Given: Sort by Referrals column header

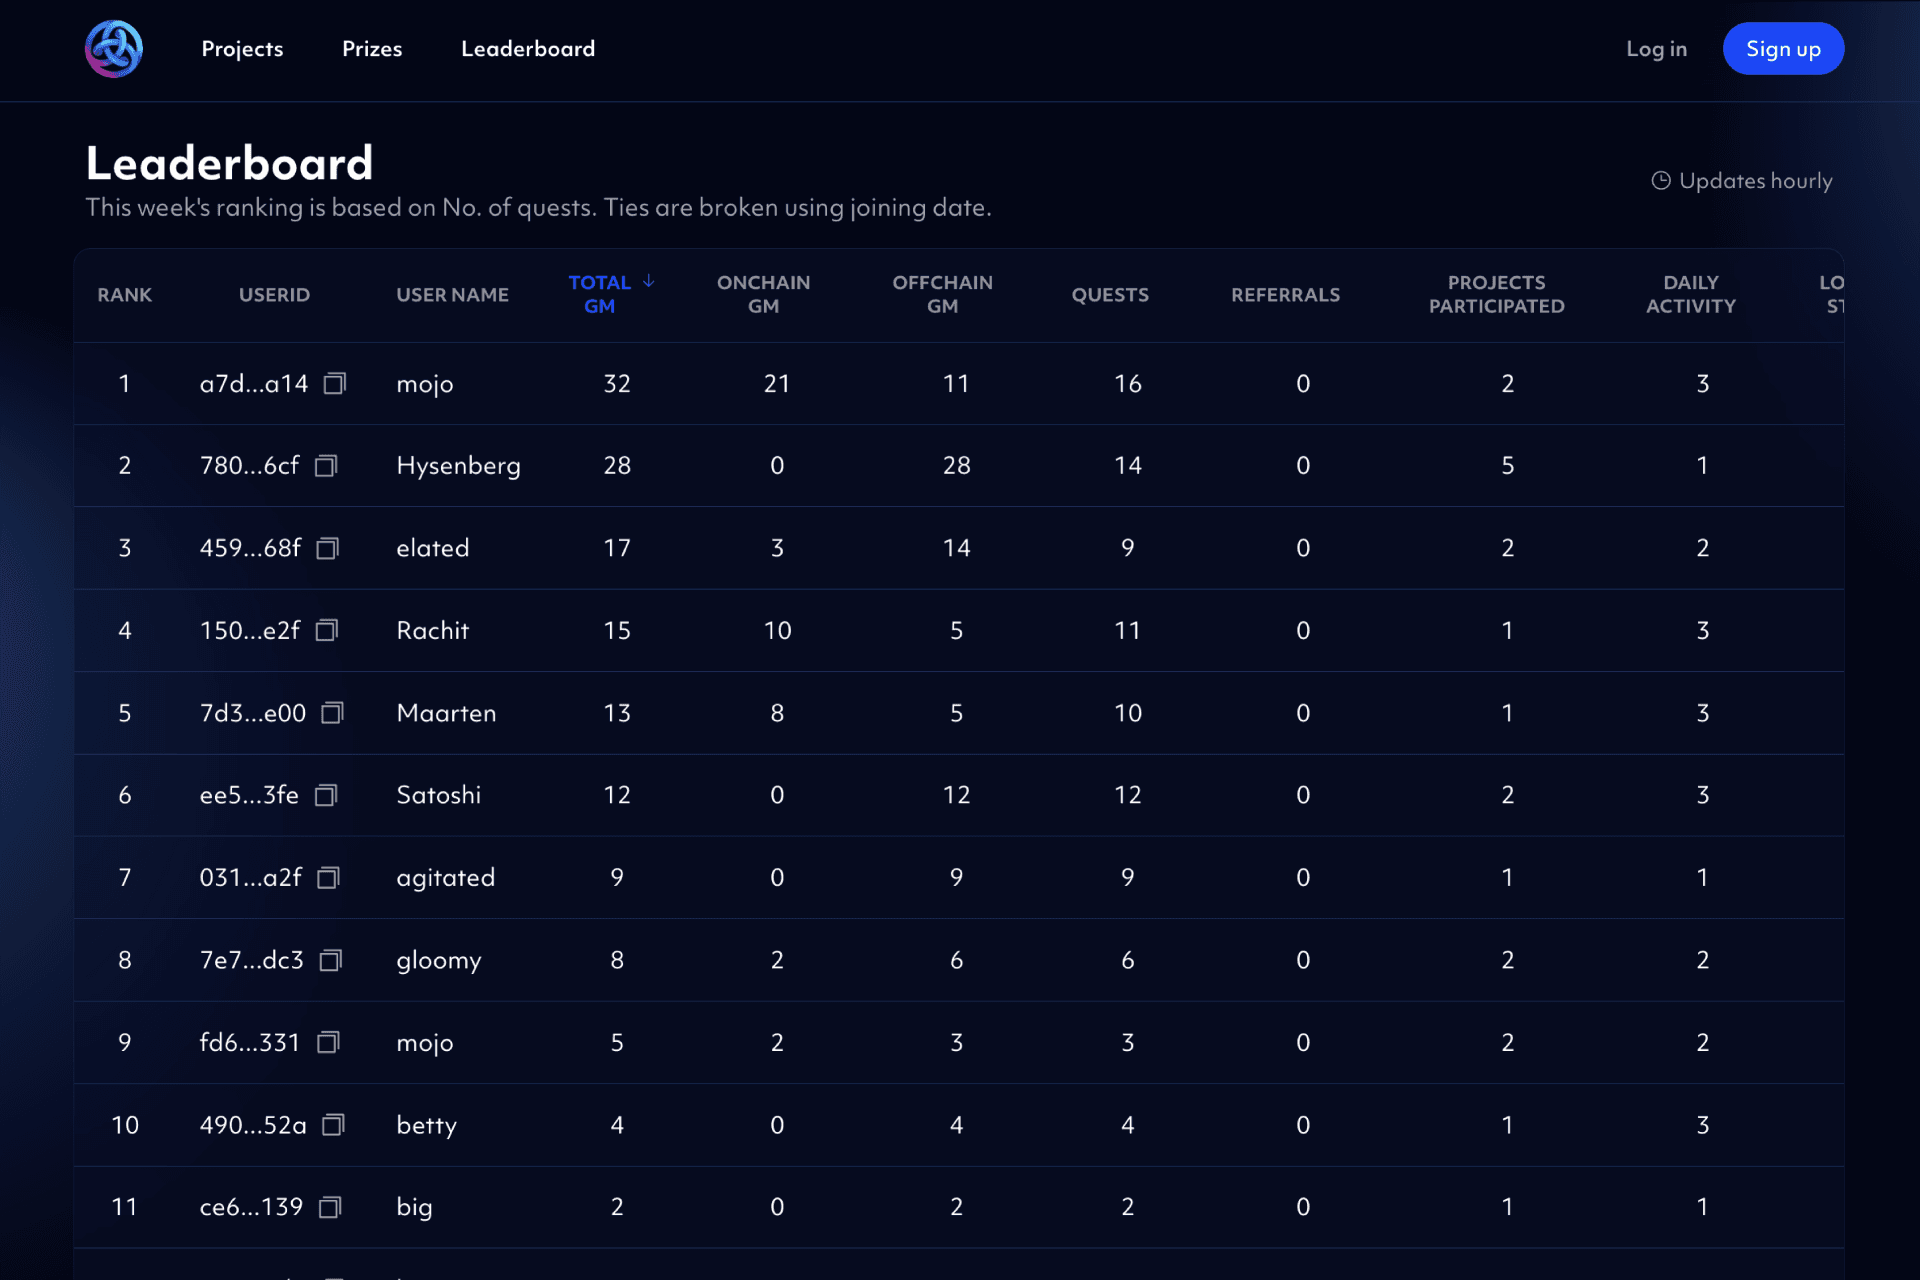Looking at the screenshot, I should point(1286,295).
